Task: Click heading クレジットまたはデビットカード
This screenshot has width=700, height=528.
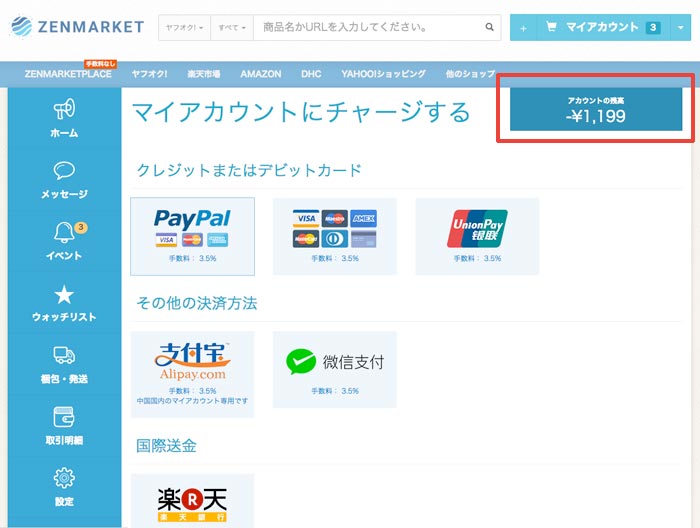Action: coord(249,170)
